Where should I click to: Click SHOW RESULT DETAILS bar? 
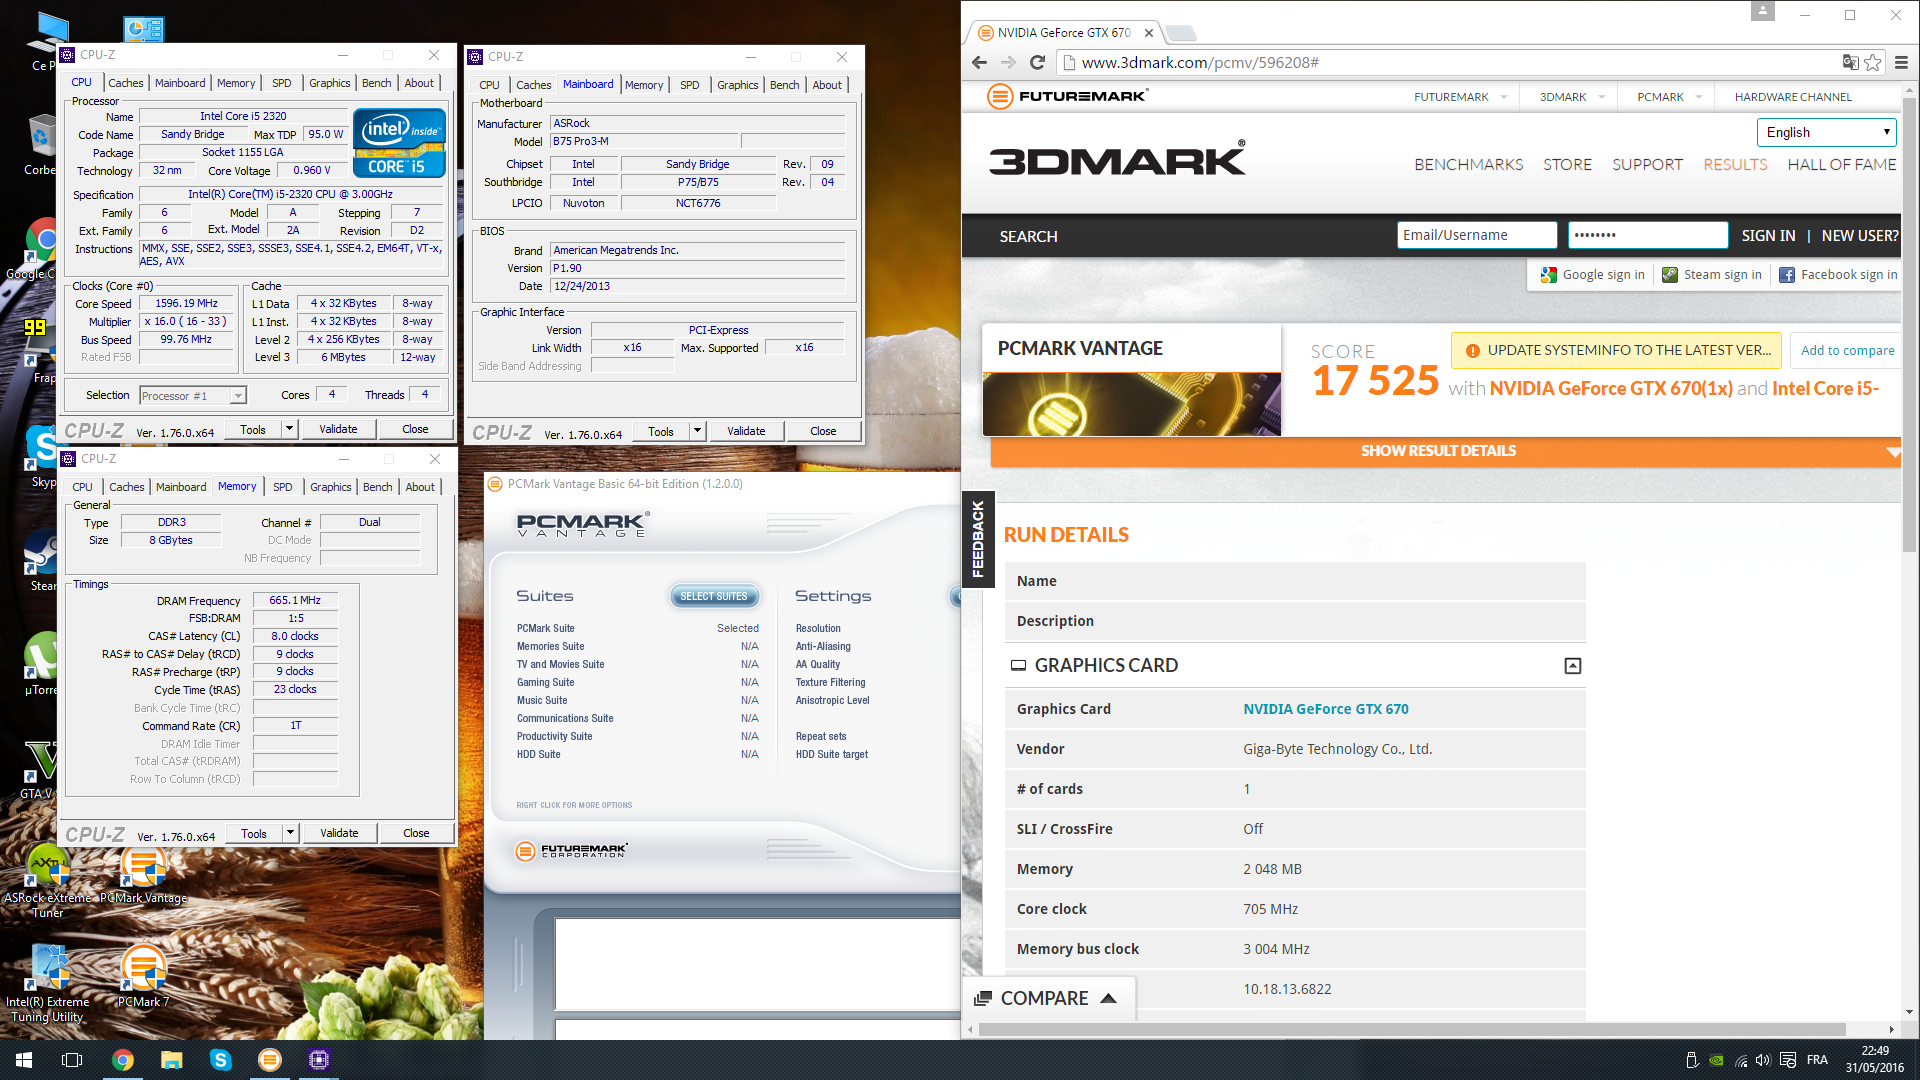[1438, 451]
